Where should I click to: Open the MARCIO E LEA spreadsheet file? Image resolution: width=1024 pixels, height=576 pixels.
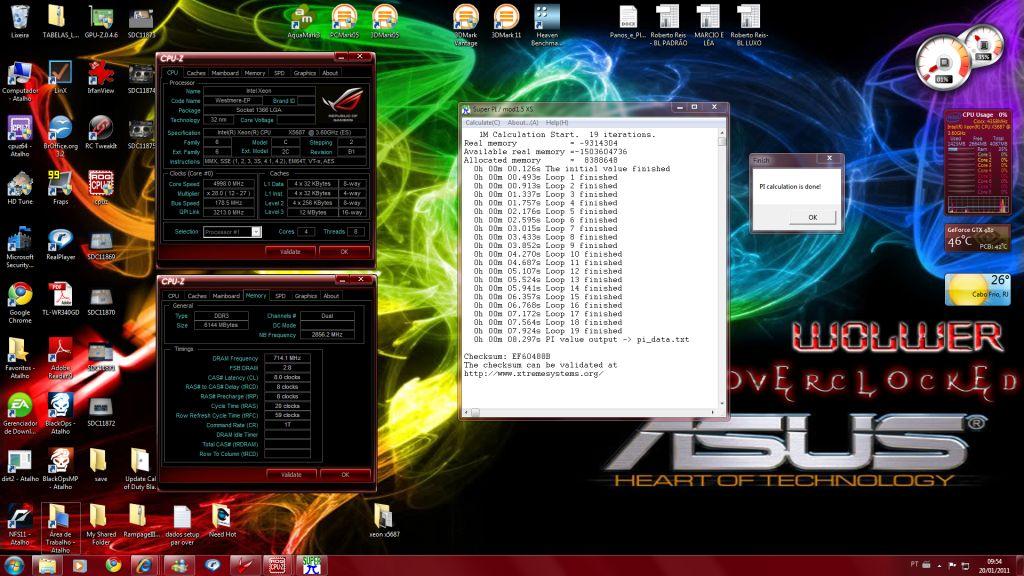pyautogui.click(x=709, y=25)
